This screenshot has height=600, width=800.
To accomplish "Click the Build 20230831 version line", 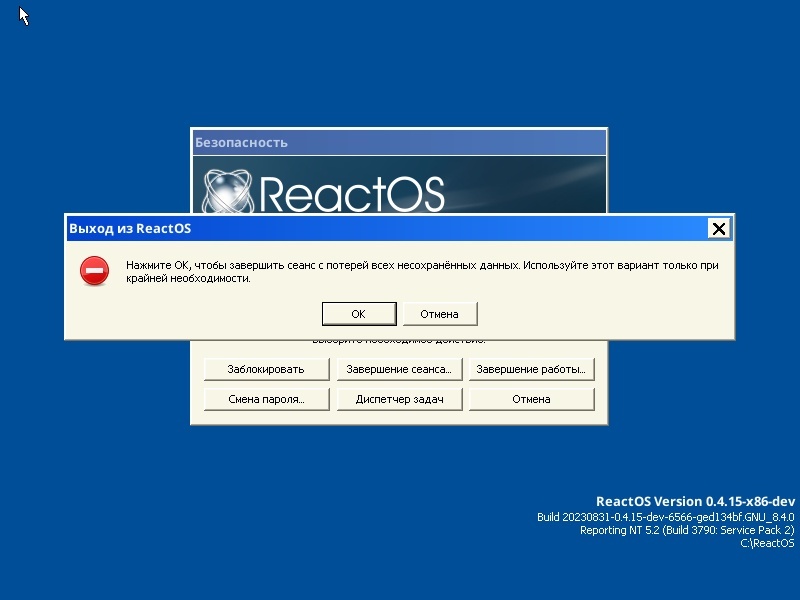I will 665,516.
